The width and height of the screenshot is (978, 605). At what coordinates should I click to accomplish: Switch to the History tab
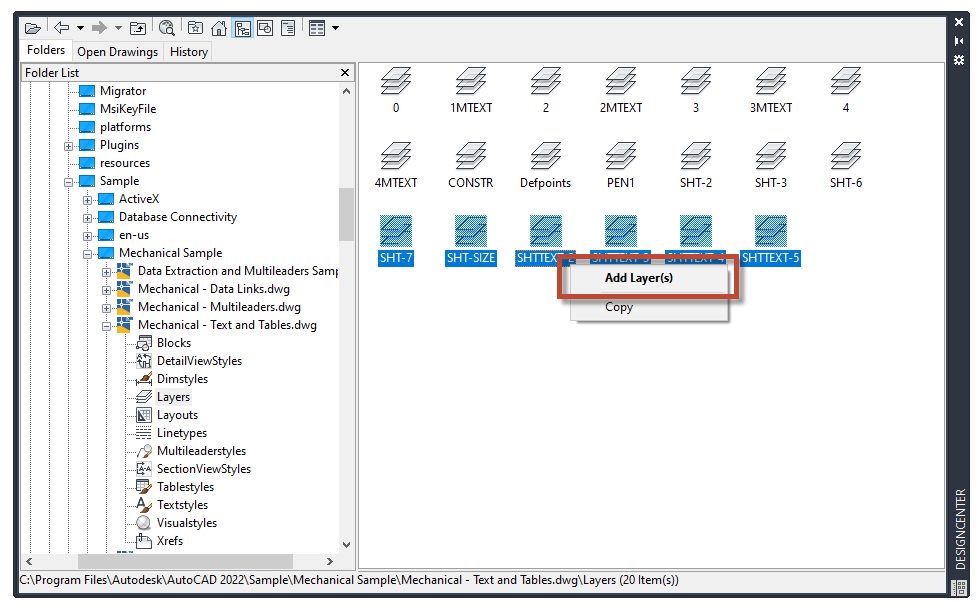coord(189,52)
